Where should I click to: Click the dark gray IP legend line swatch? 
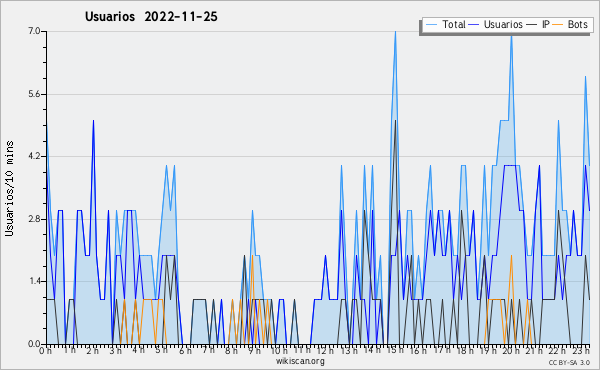click(x=532, y=25)
